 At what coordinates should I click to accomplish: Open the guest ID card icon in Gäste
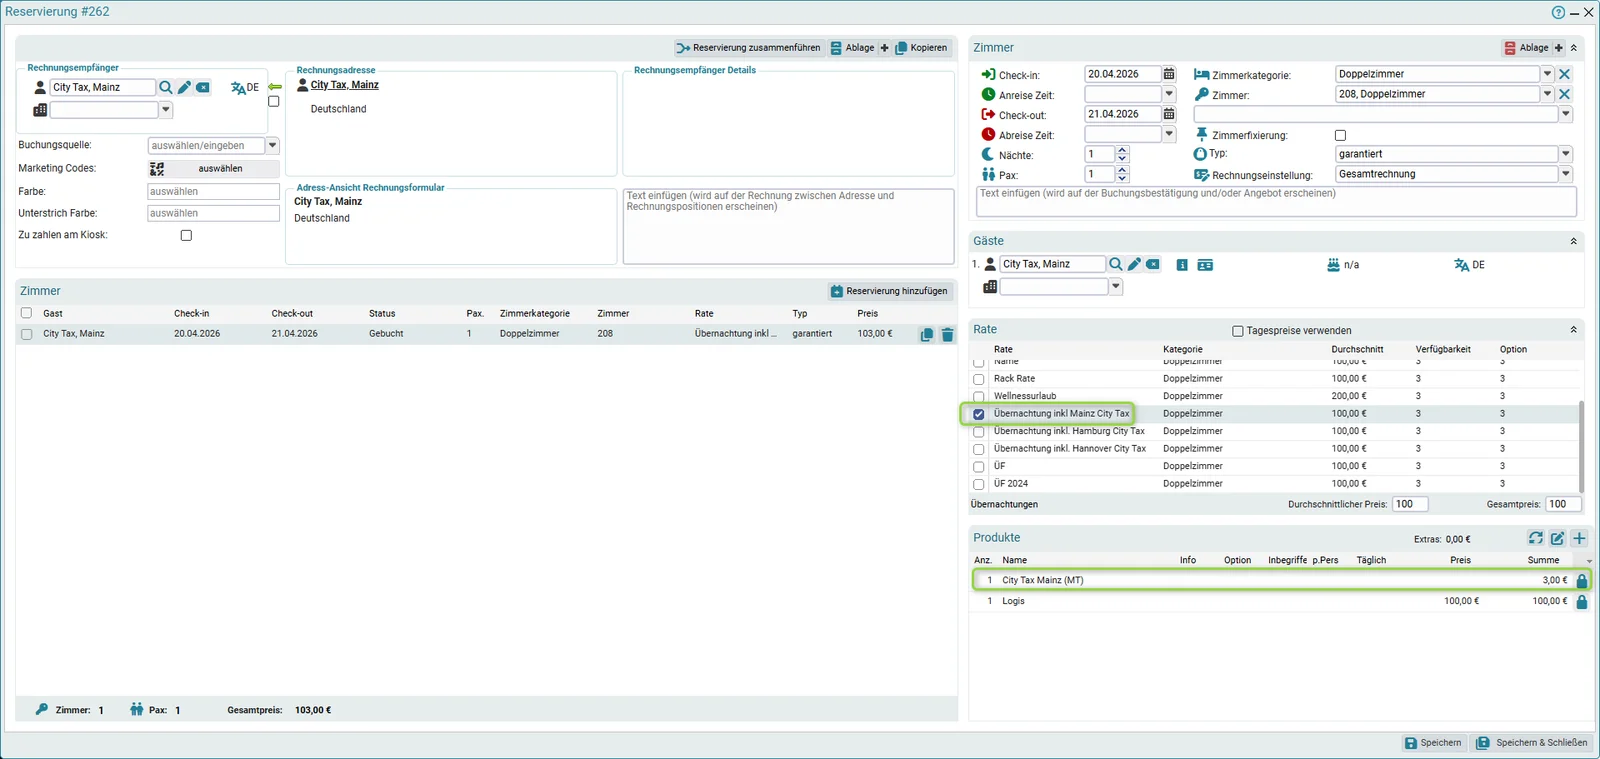[x=1205, y=265]
